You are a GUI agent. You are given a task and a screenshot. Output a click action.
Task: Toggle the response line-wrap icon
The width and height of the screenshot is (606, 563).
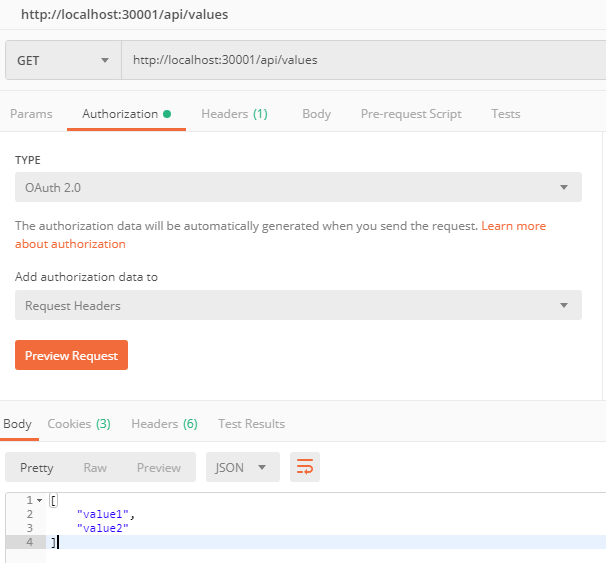(x=305, y=467)
